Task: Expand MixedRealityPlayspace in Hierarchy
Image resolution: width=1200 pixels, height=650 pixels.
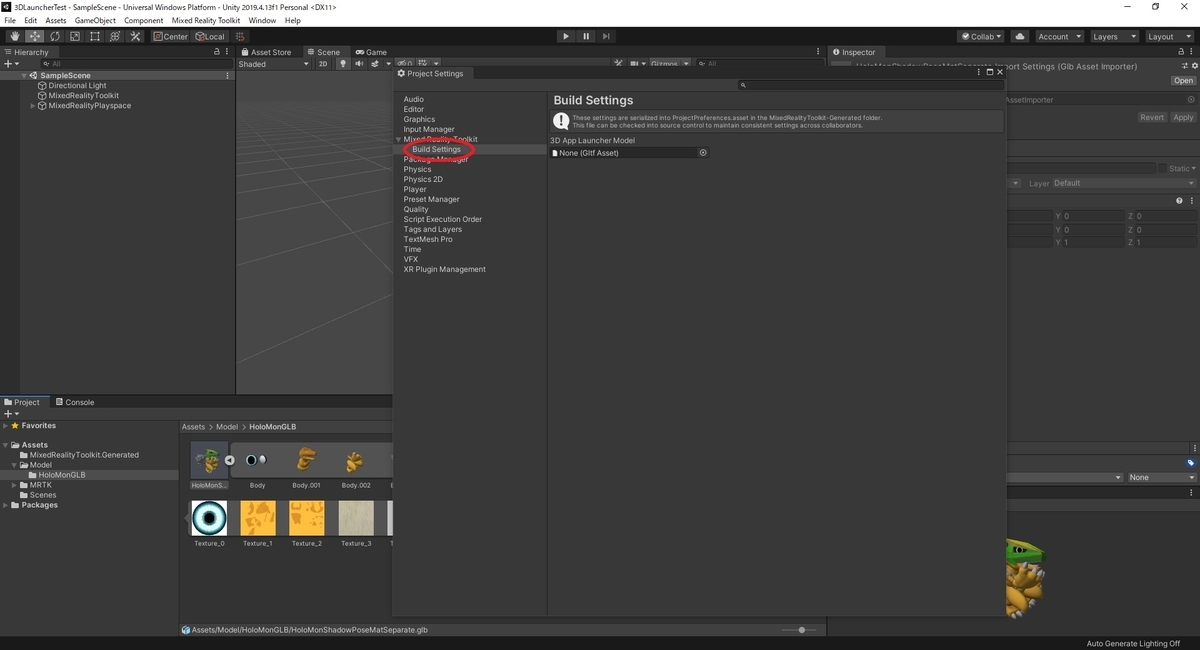Action: (x=32, y=105)
